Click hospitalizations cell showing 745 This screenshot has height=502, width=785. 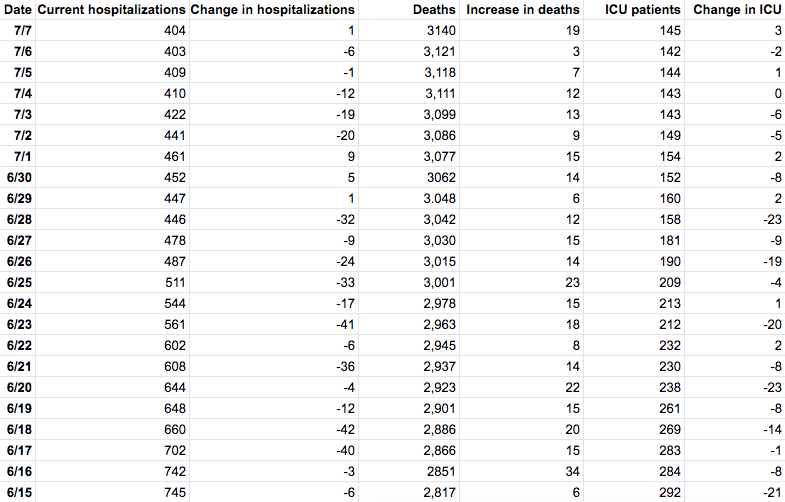[x=173, y=493]
